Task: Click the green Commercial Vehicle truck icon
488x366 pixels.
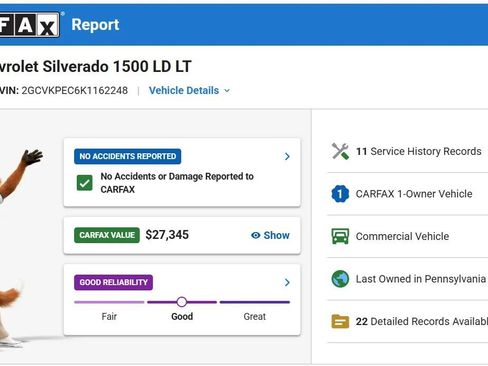Action: [340, 236]
